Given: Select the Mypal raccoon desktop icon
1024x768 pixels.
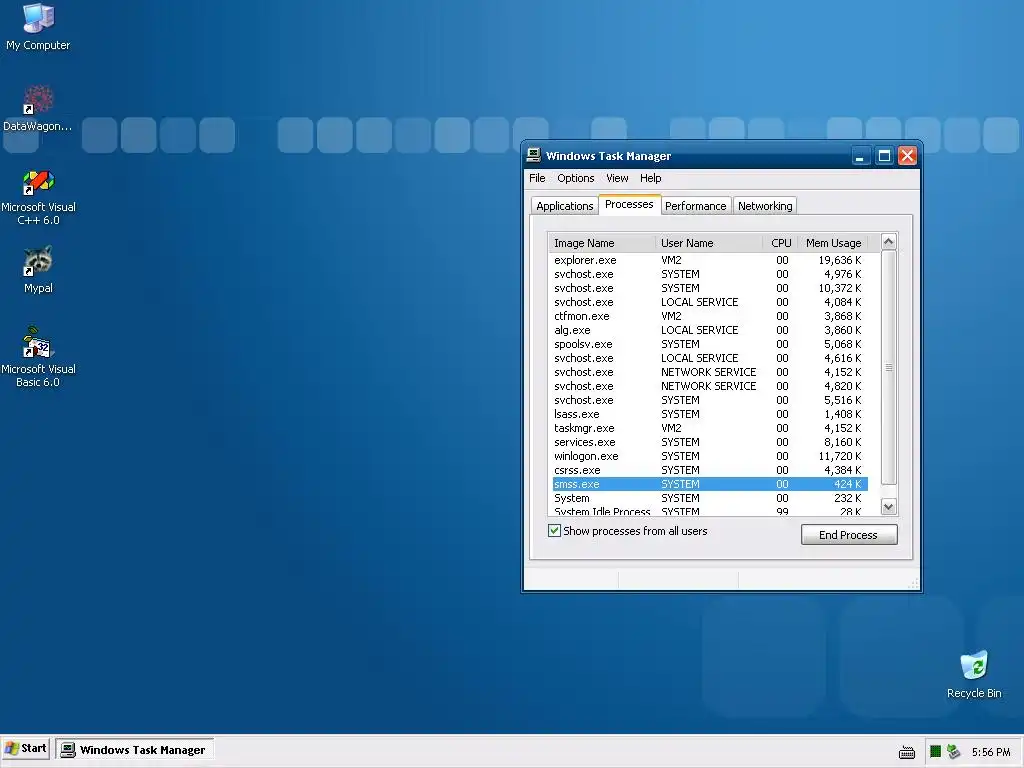Looking at the screenshot, I should (38, 270).
